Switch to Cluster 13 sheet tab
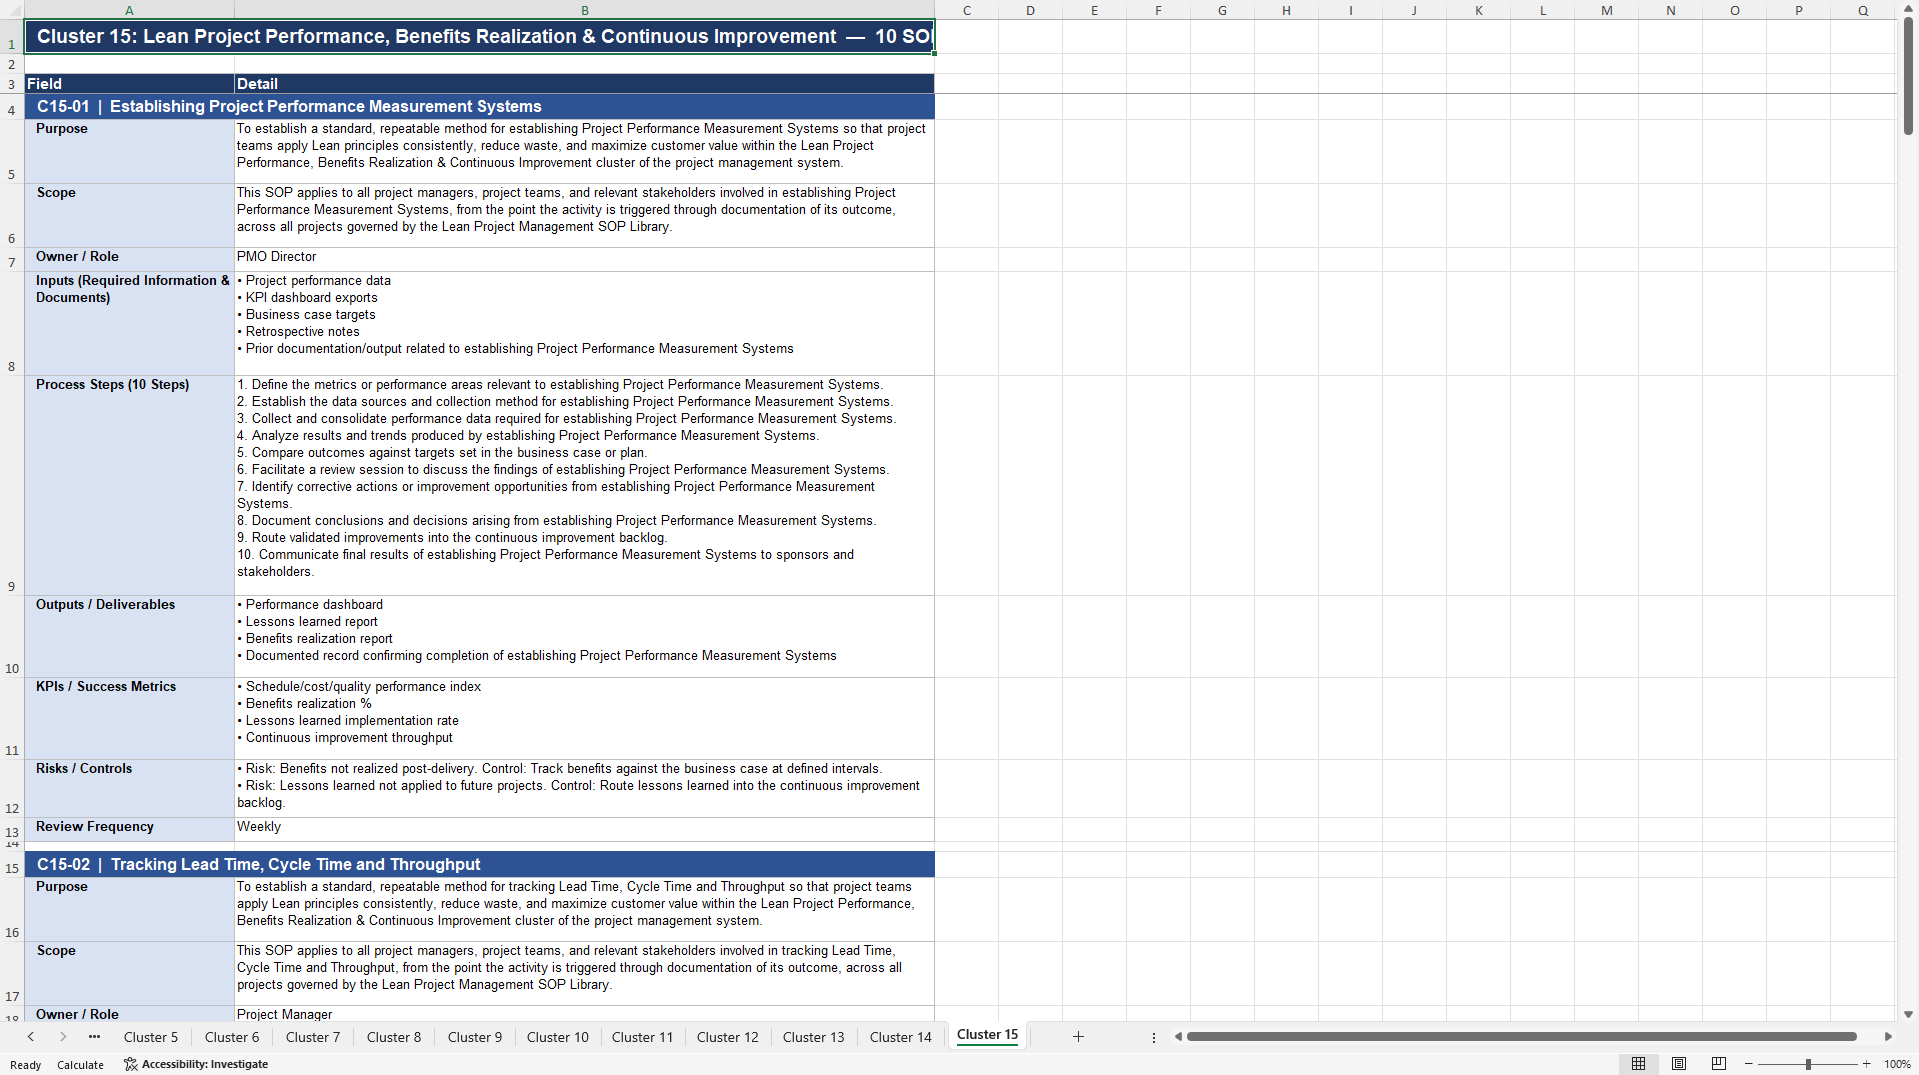 814,1037
